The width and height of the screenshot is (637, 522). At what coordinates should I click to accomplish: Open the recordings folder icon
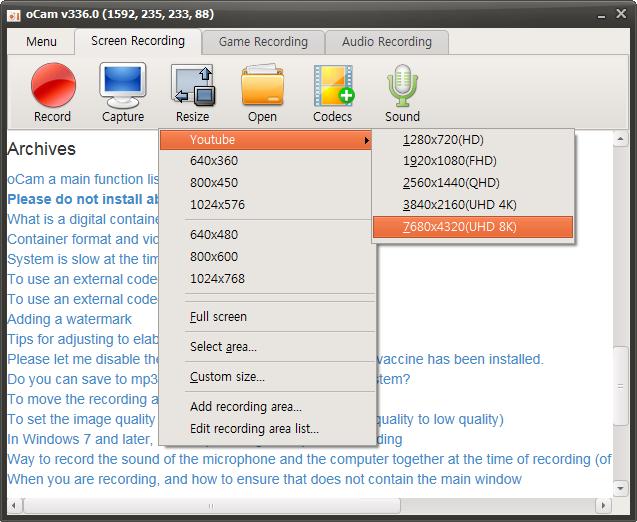[262, 85]
